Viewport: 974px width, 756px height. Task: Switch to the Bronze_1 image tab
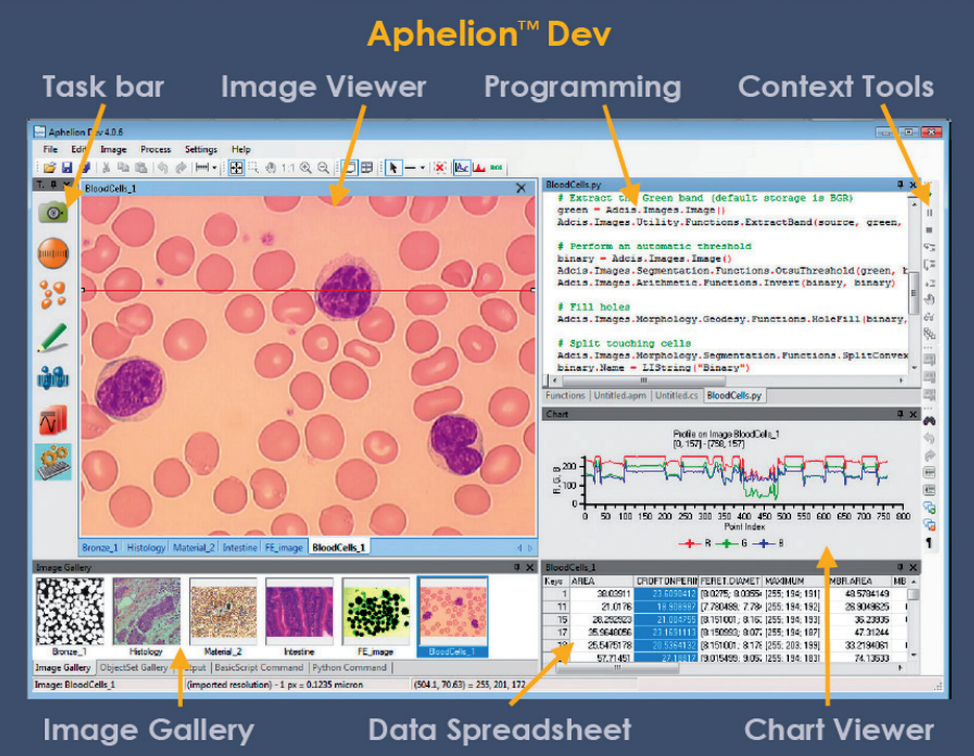click(x=100, y=547)
